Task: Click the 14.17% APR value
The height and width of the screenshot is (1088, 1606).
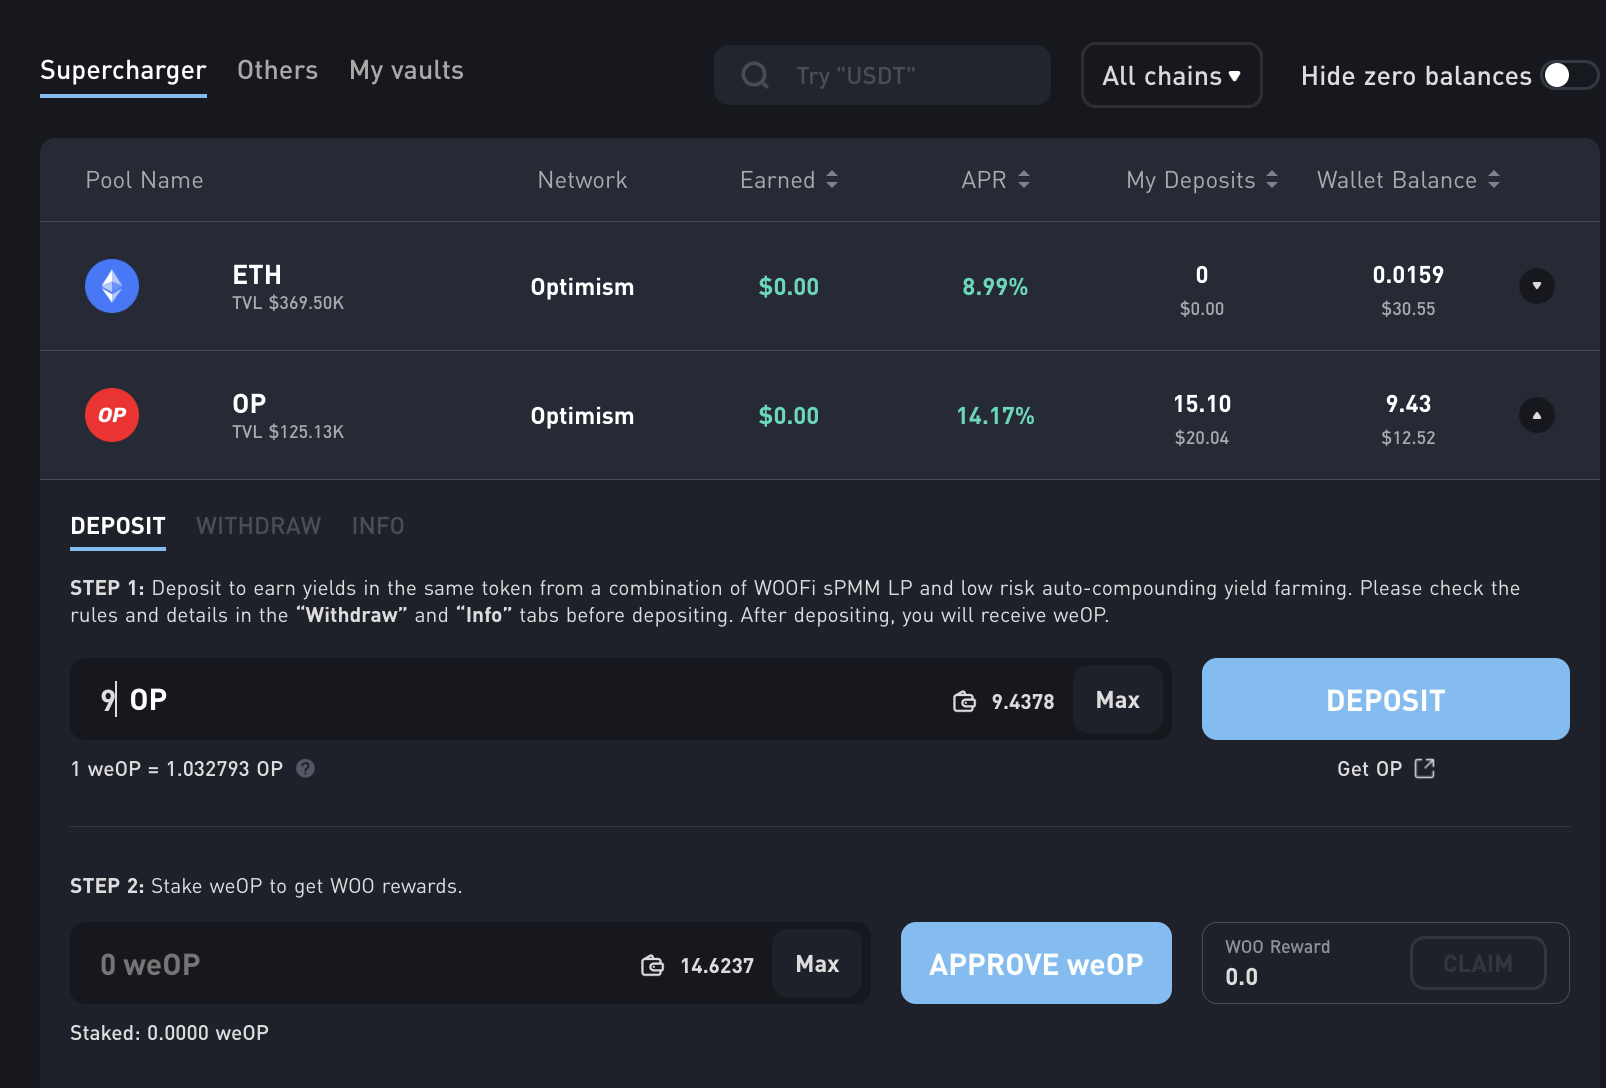Action: pyautogui.click(x=995, y=416)
